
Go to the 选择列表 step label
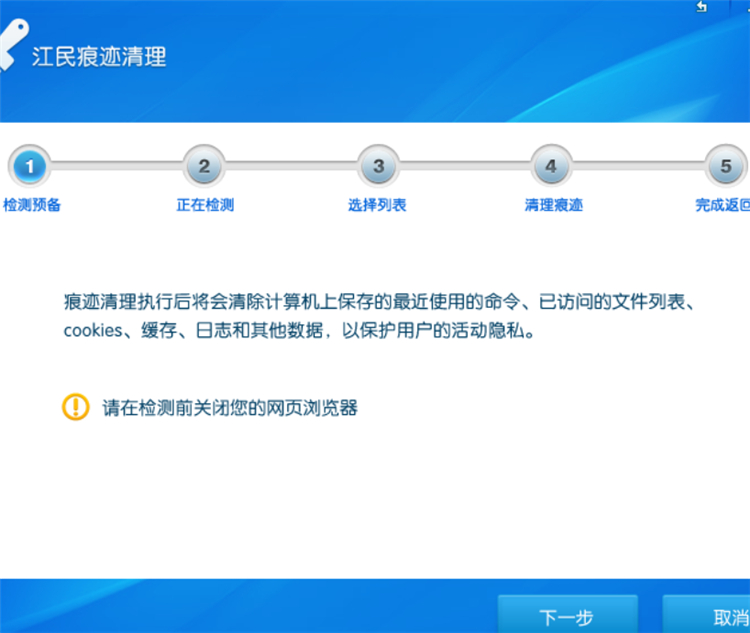tap(377, 205)
